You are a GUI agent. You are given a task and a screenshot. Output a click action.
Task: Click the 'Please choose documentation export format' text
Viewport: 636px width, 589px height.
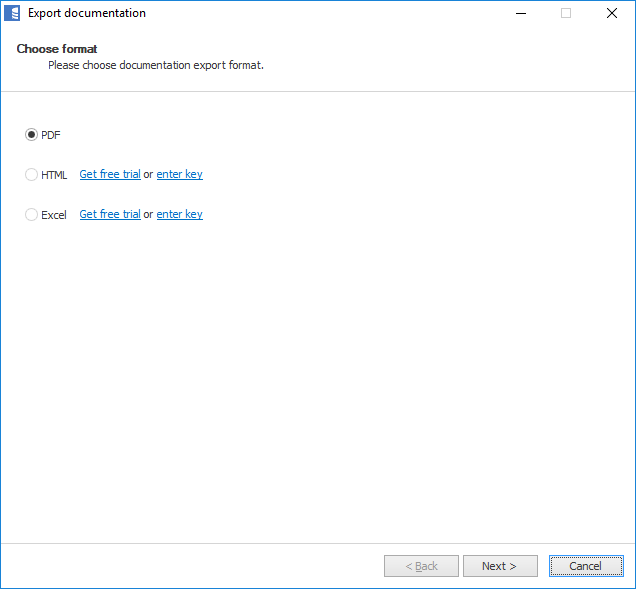(x=156, y=66)
